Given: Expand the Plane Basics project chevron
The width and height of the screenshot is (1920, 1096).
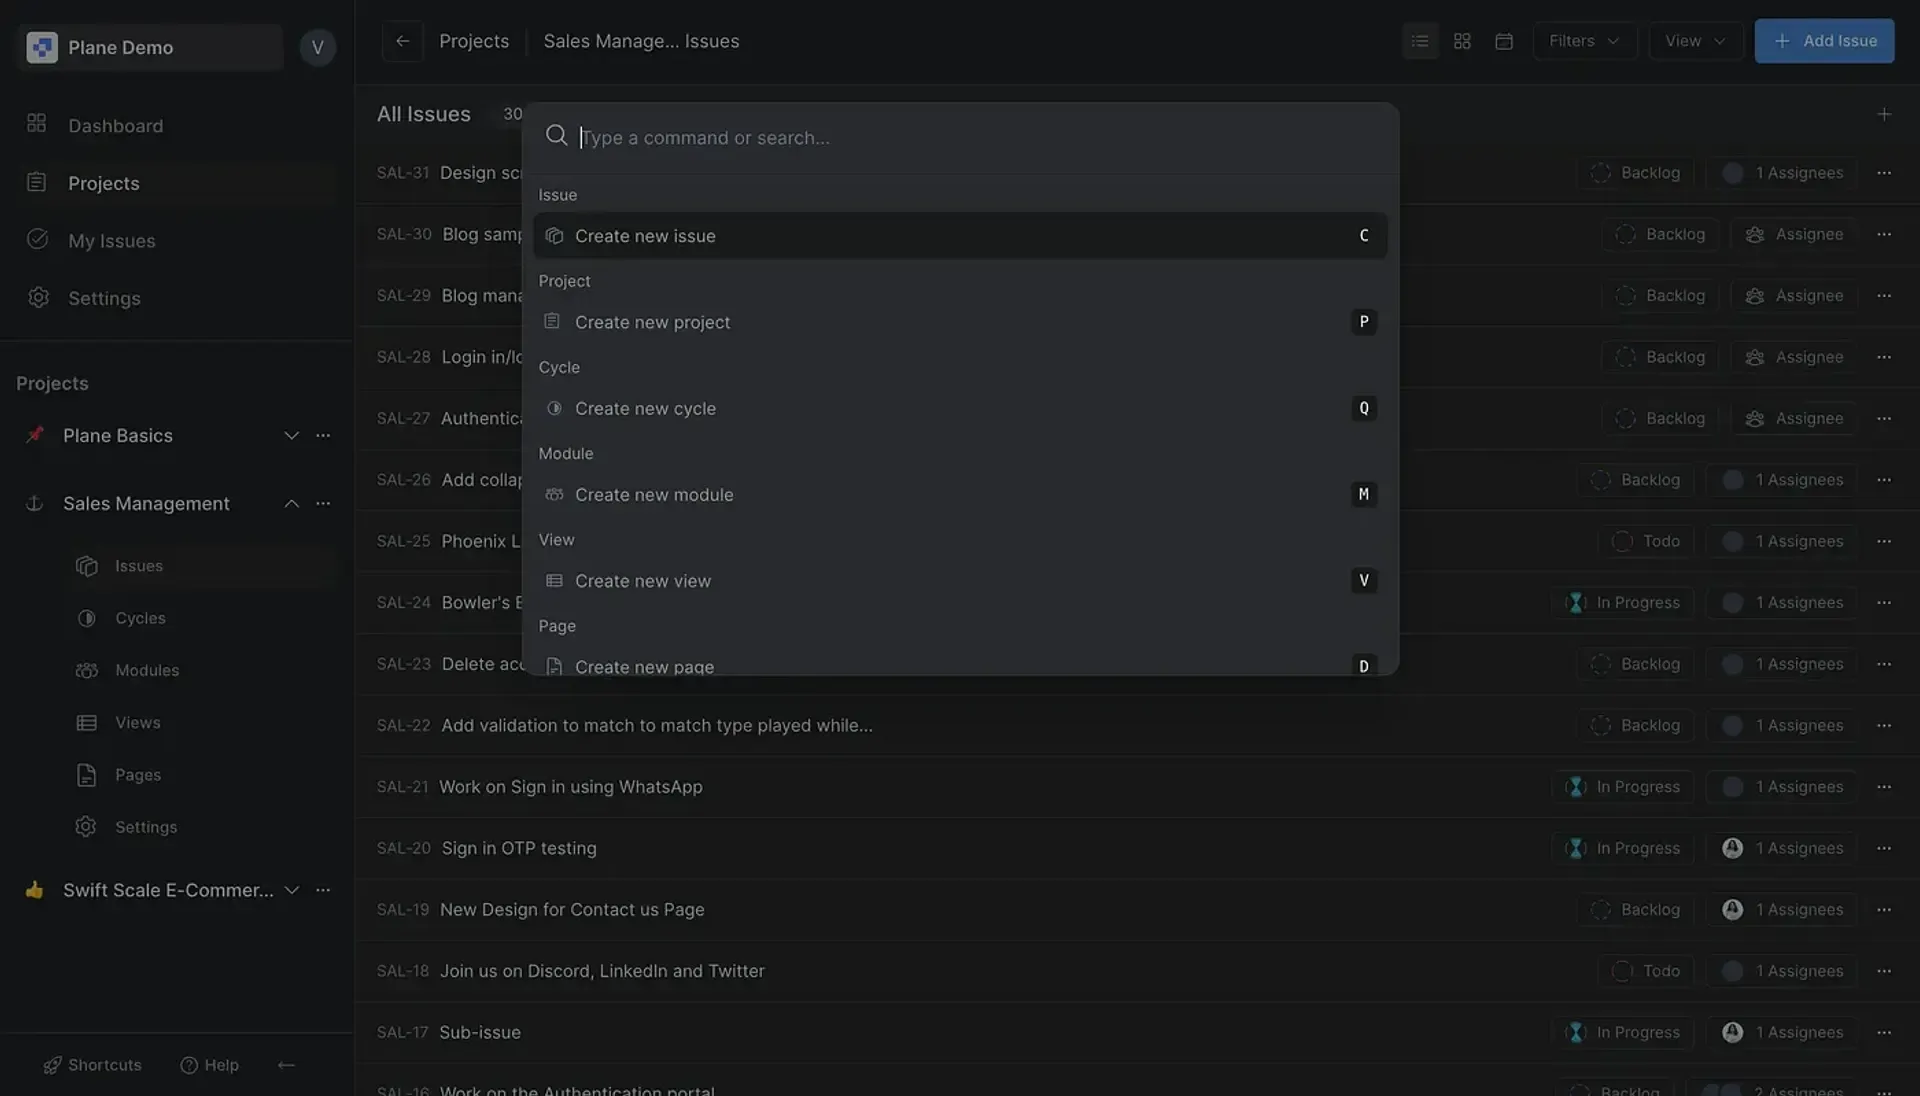Looking at the screenshot, I should pos(291,436).
